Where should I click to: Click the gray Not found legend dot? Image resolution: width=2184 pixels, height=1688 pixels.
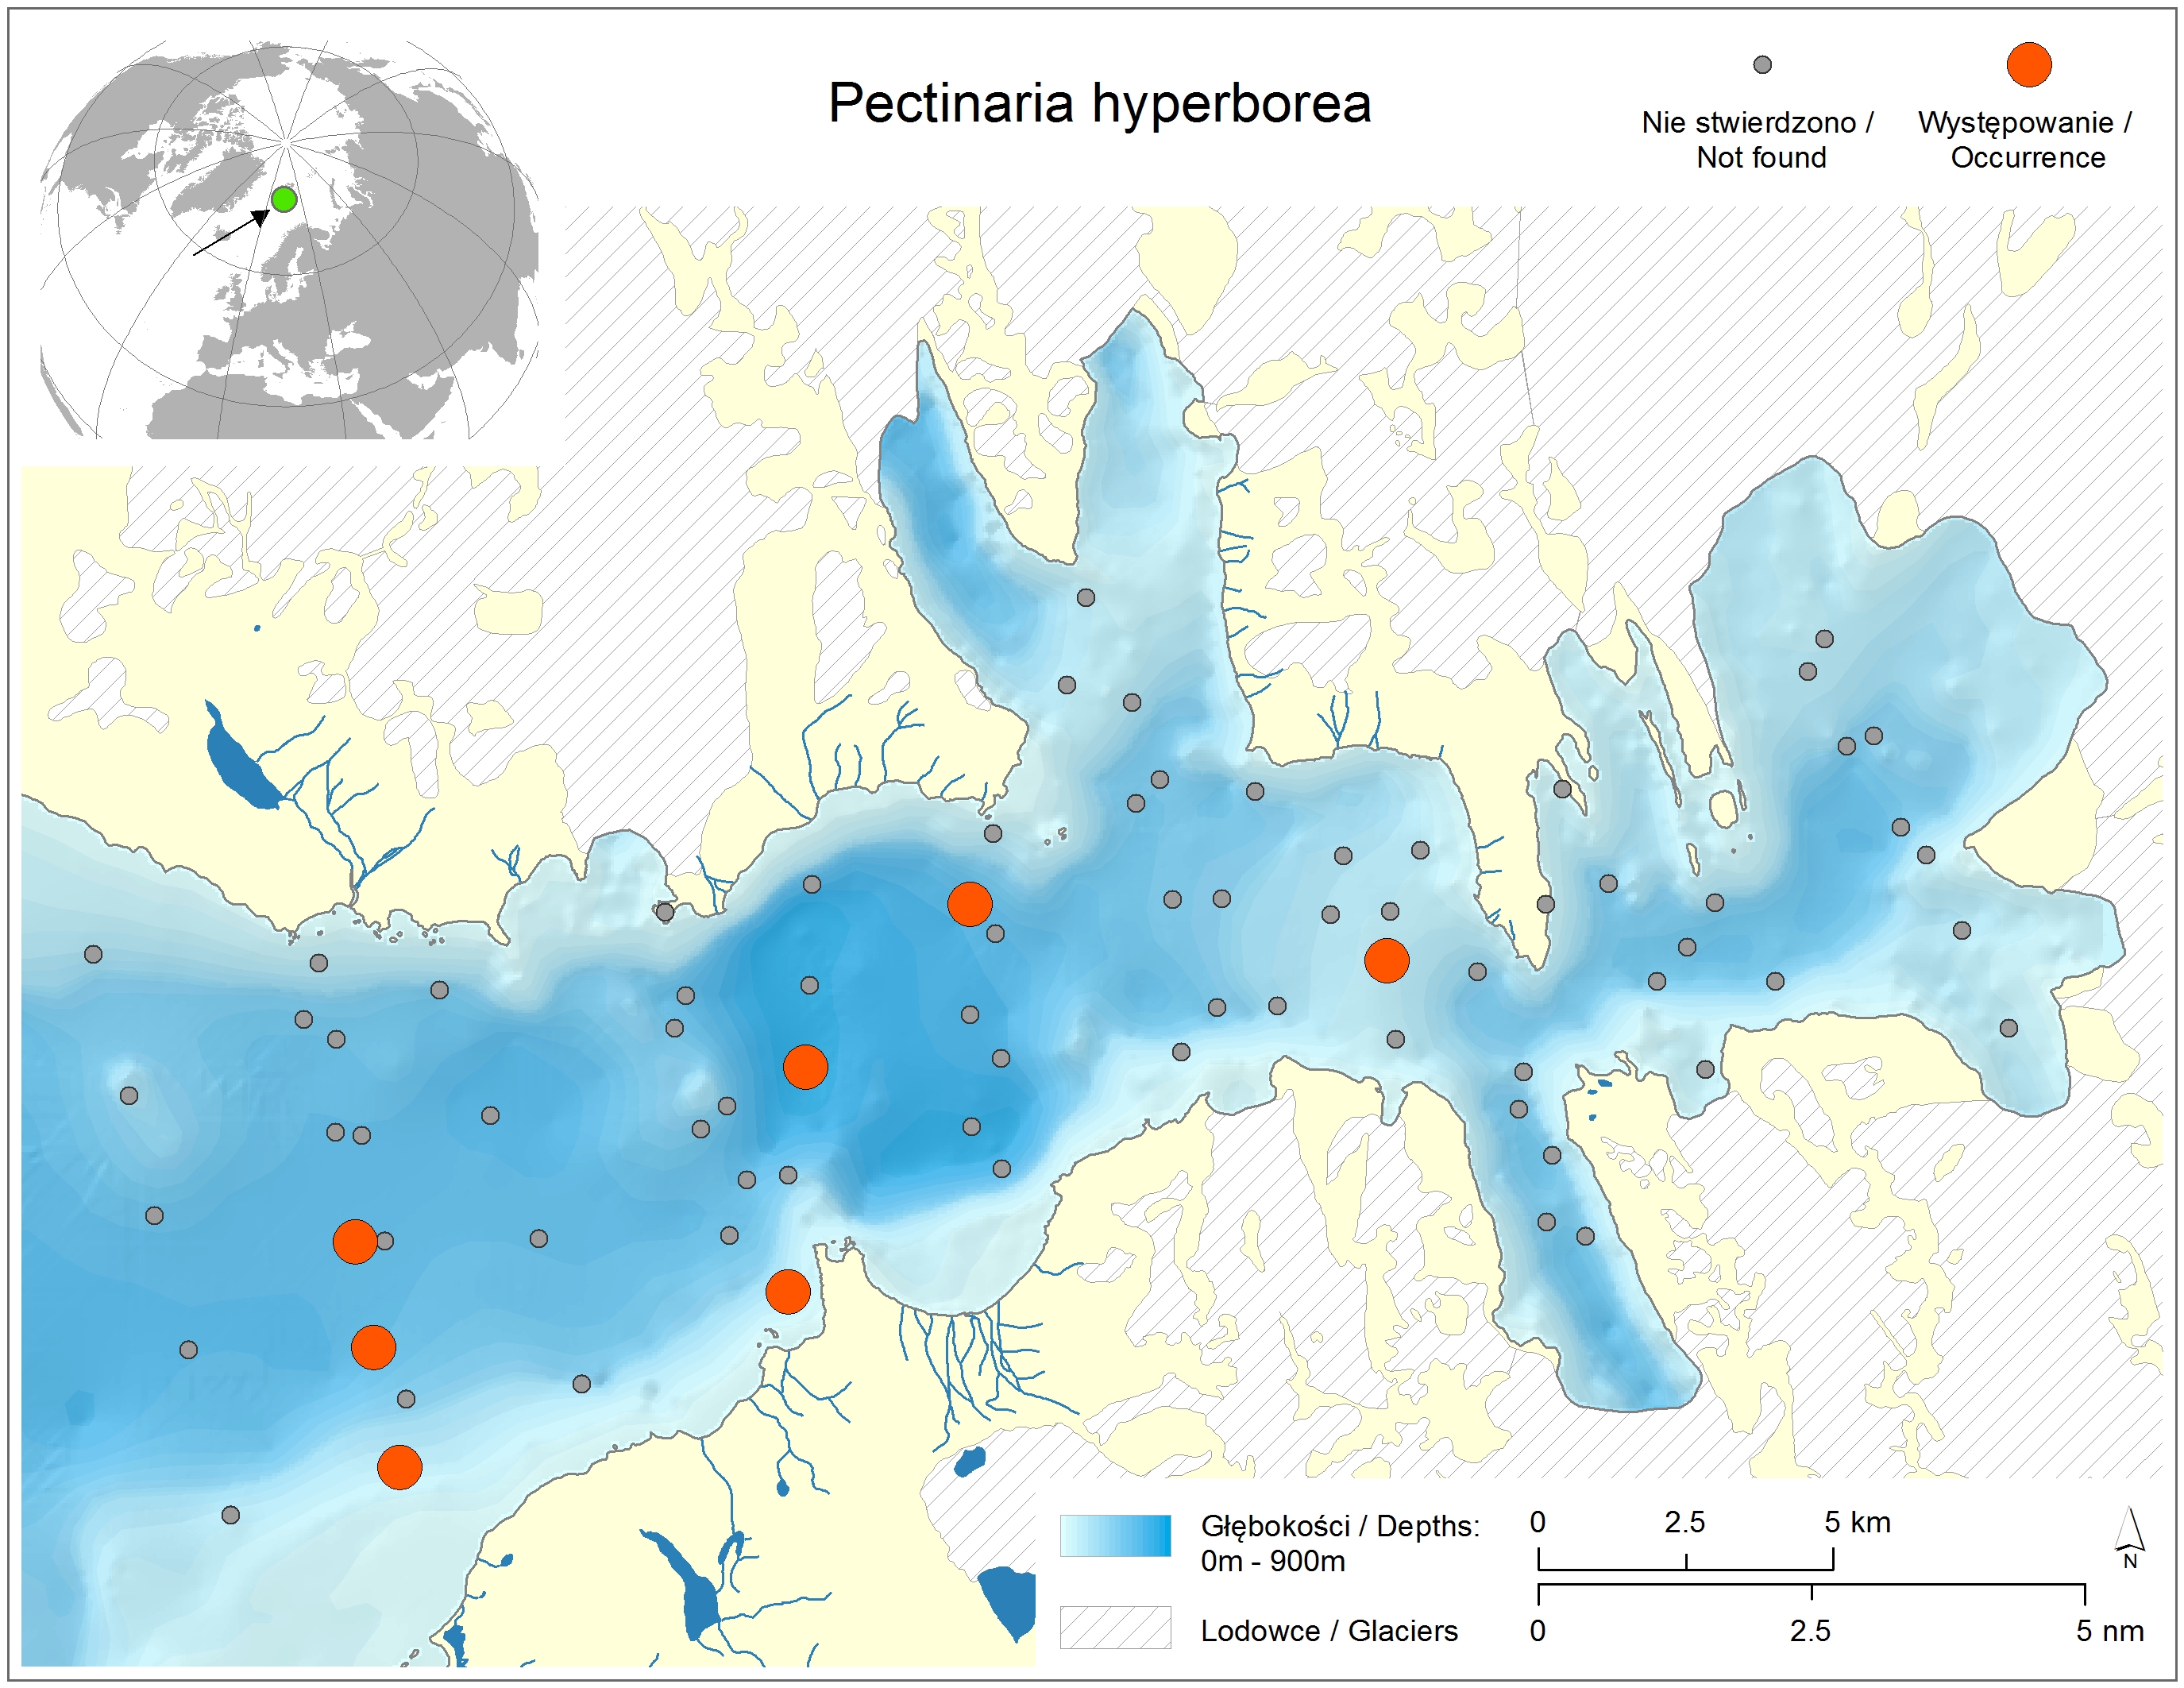pyautogui.click(x=1762, y=65)
